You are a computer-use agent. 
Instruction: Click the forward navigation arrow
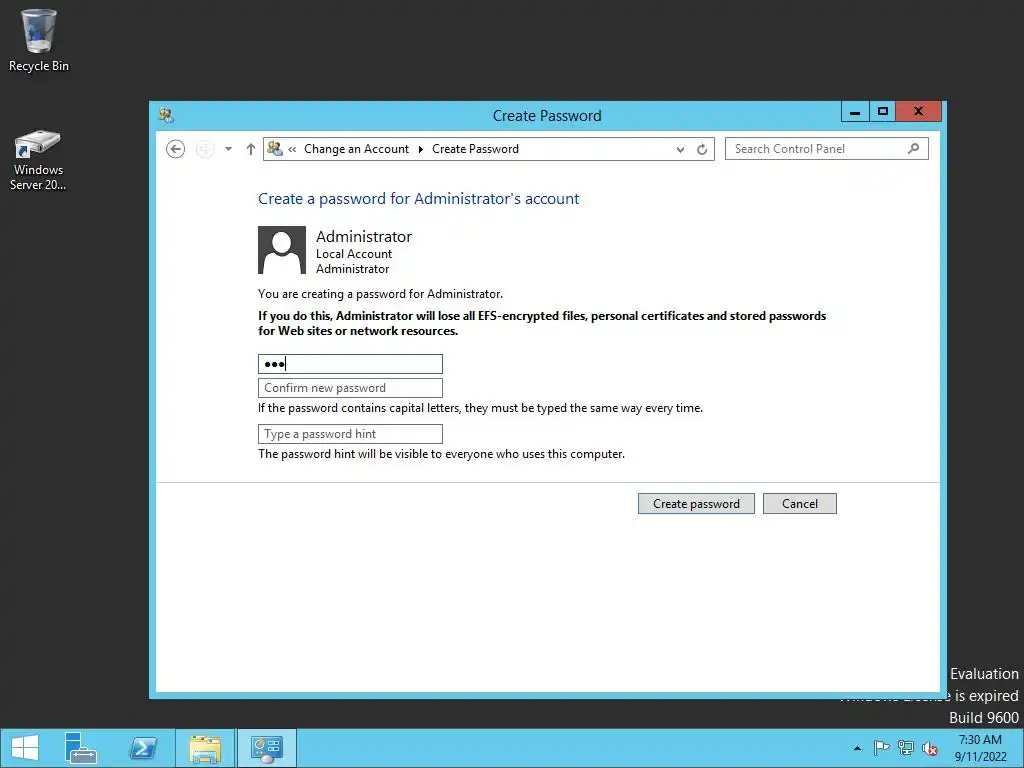[x=205, y=149]
